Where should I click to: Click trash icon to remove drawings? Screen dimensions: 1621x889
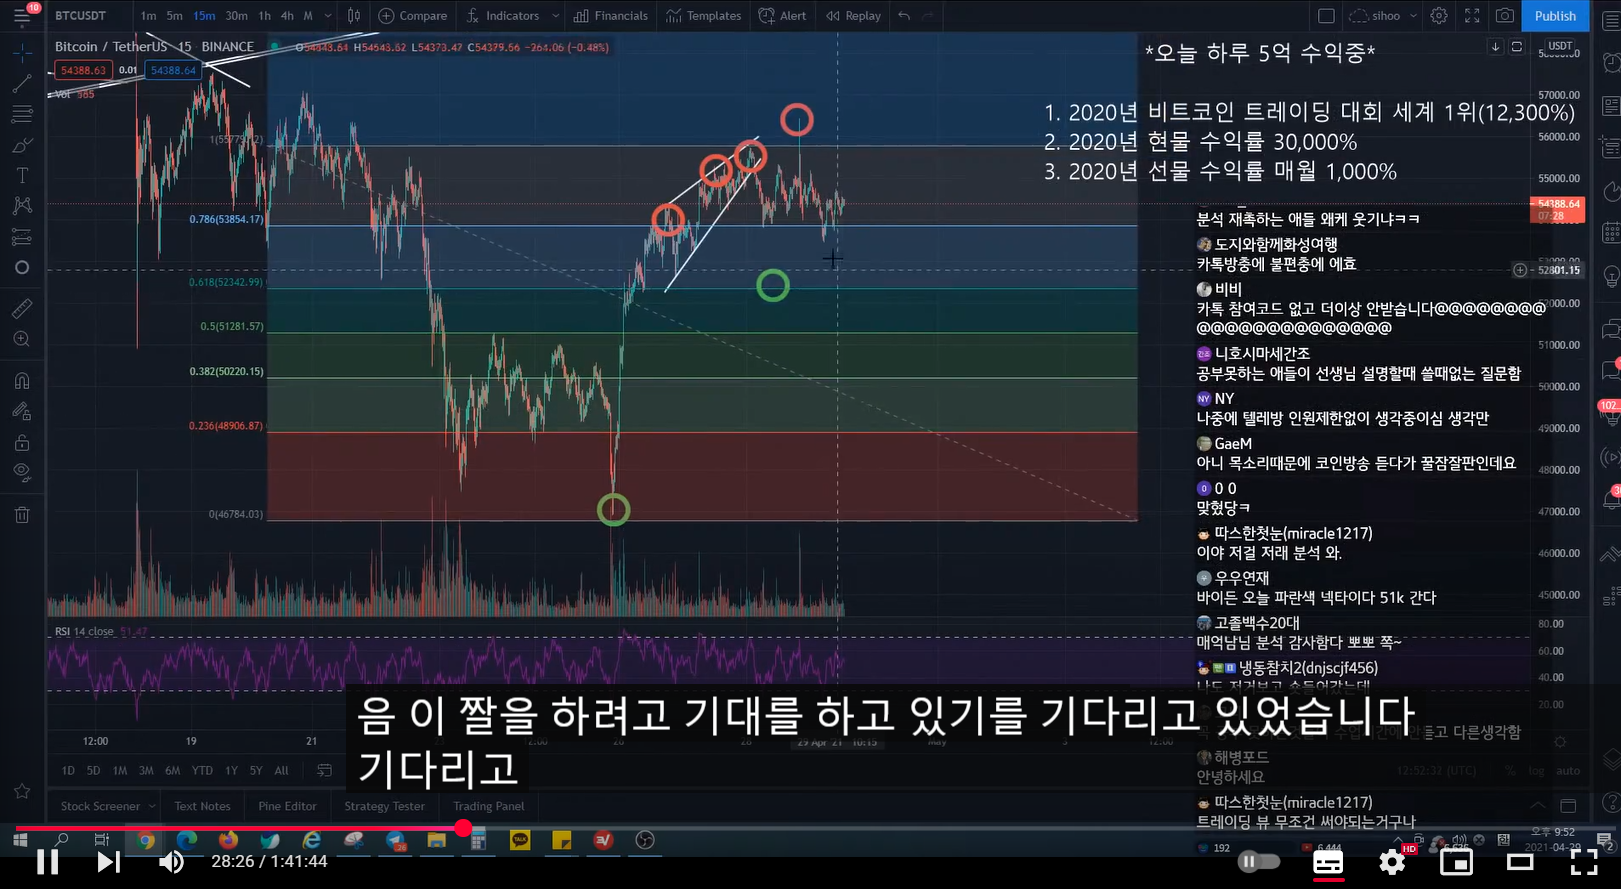pyautogui.click(x=22, y=515)
